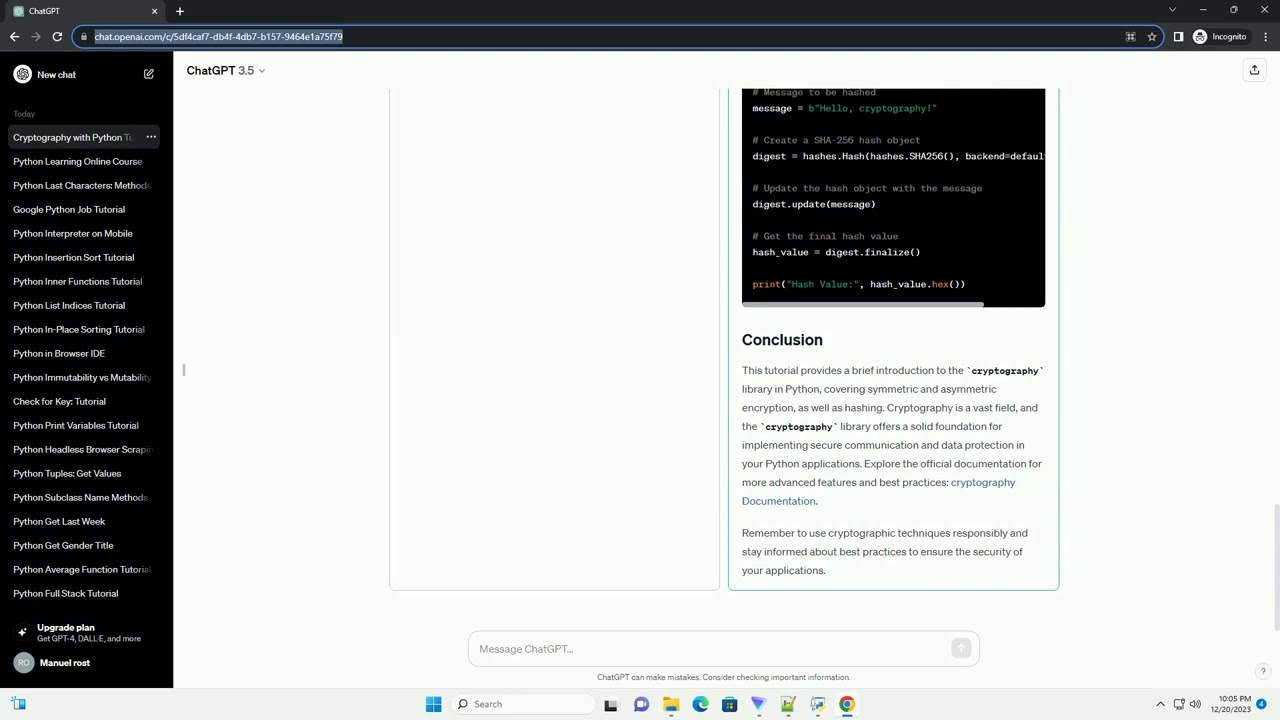Viewport: 1280px width, 720px height.
Task: Bookmark this page with star icon
Action: point(1152,37)
